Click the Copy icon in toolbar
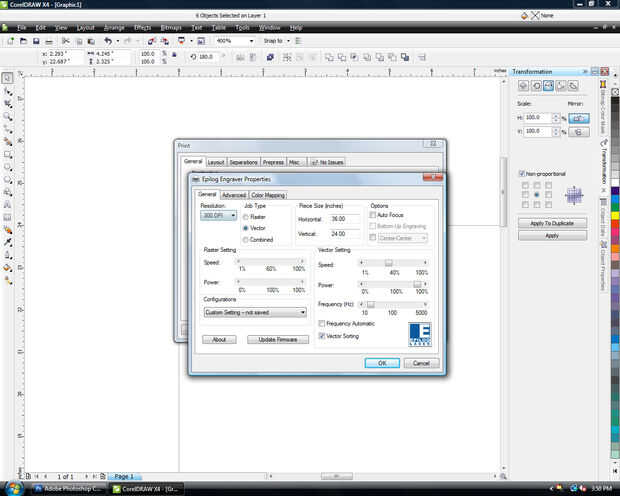The width and height of the screenshot is (620, 496). point(79,41)
